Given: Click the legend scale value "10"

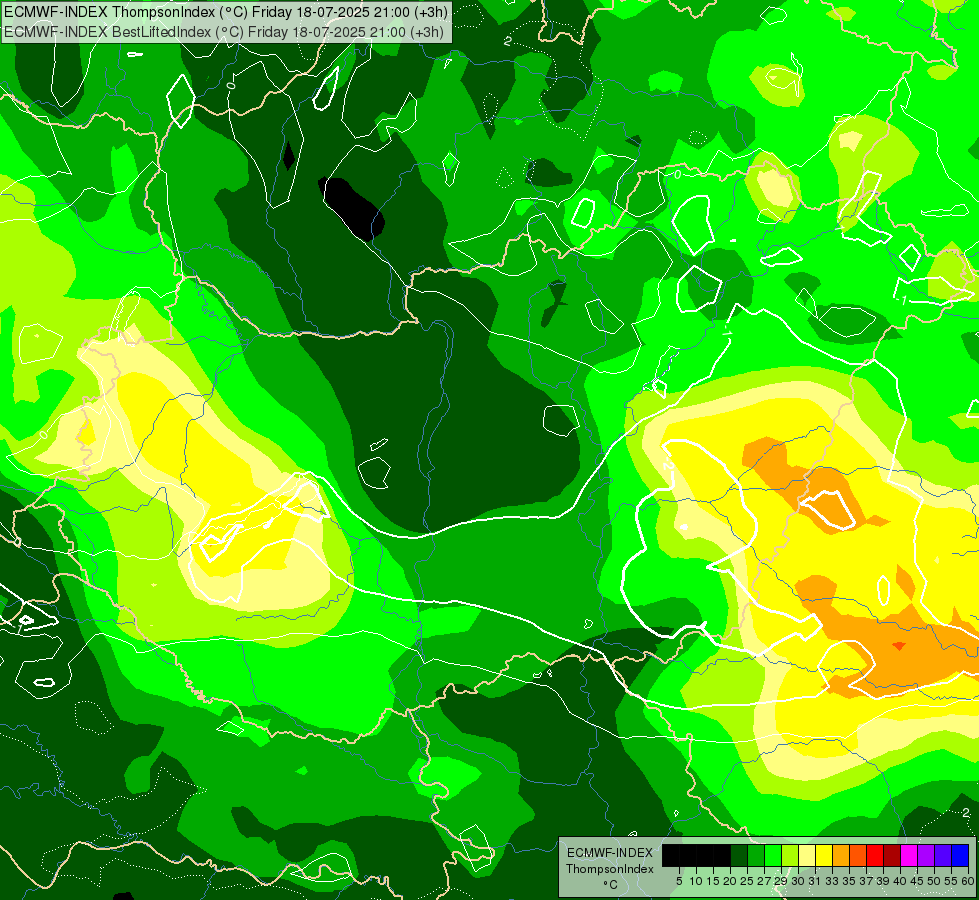Looking at the screenshot, I should pos(696,881).
